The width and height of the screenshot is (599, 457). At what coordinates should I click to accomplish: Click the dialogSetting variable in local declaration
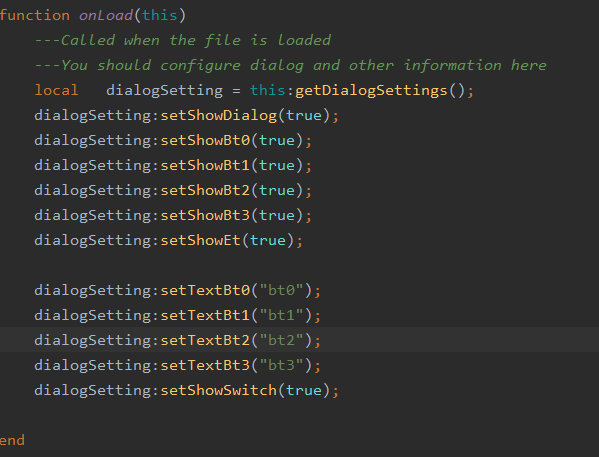[x=164, y=91]
